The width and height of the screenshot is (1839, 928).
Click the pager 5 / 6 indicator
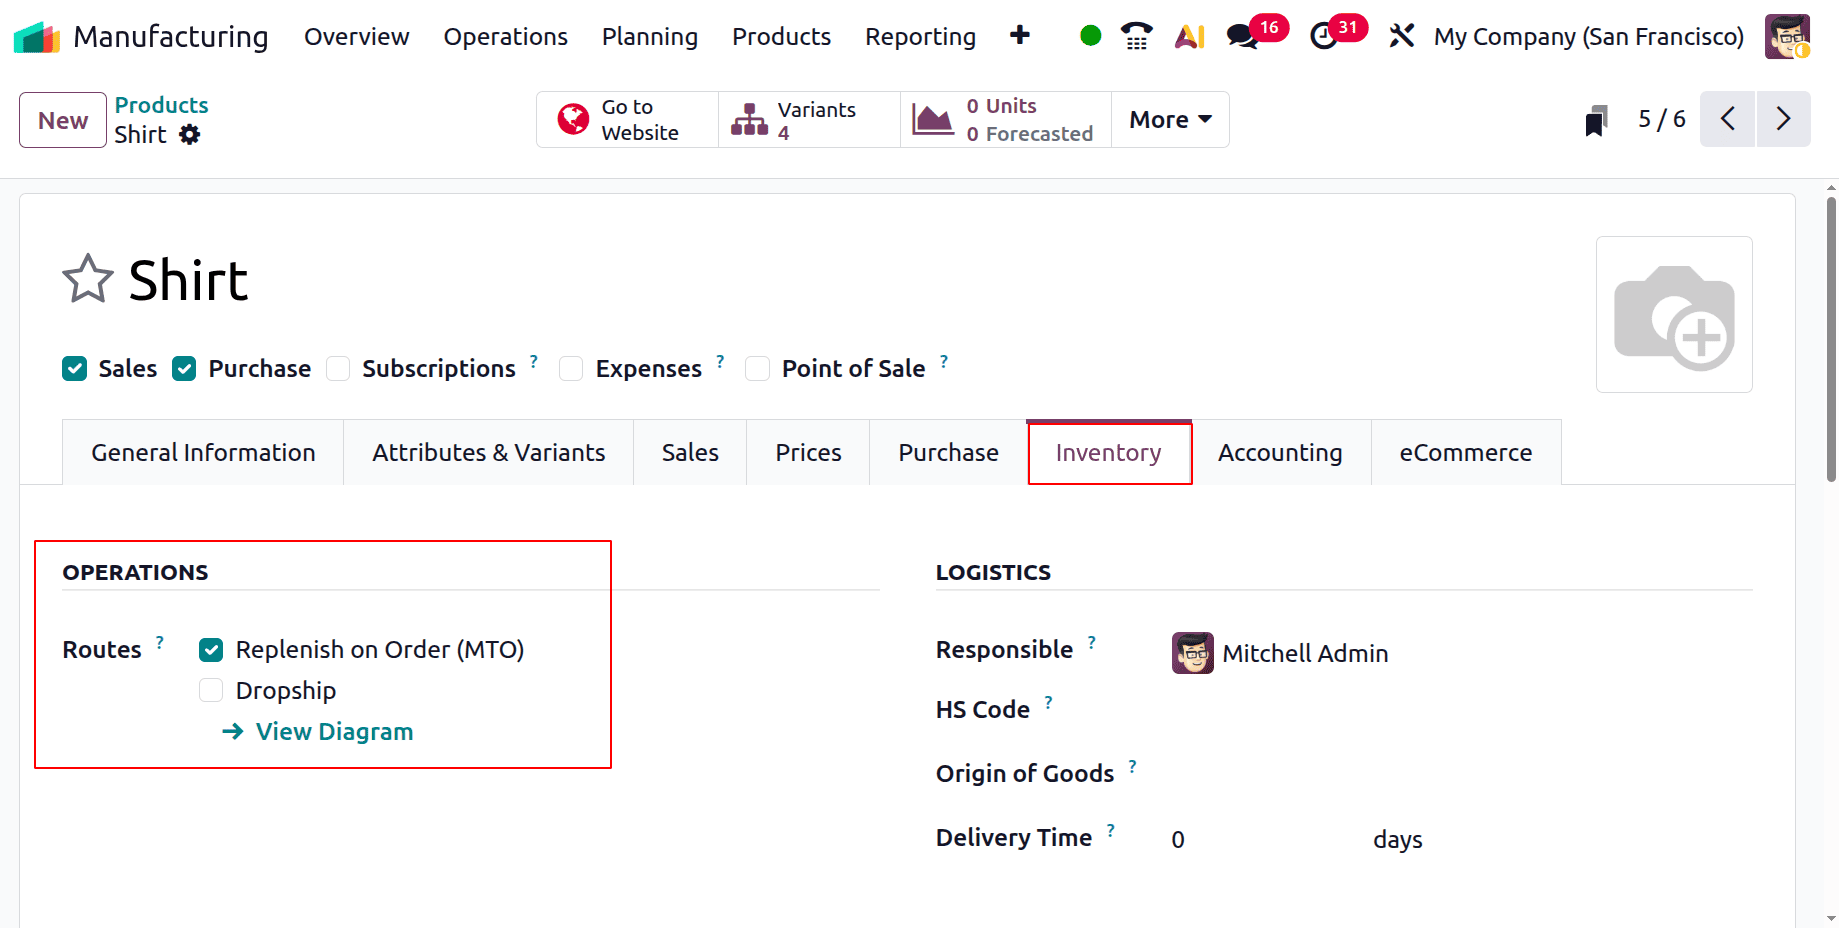point(1661,119)
